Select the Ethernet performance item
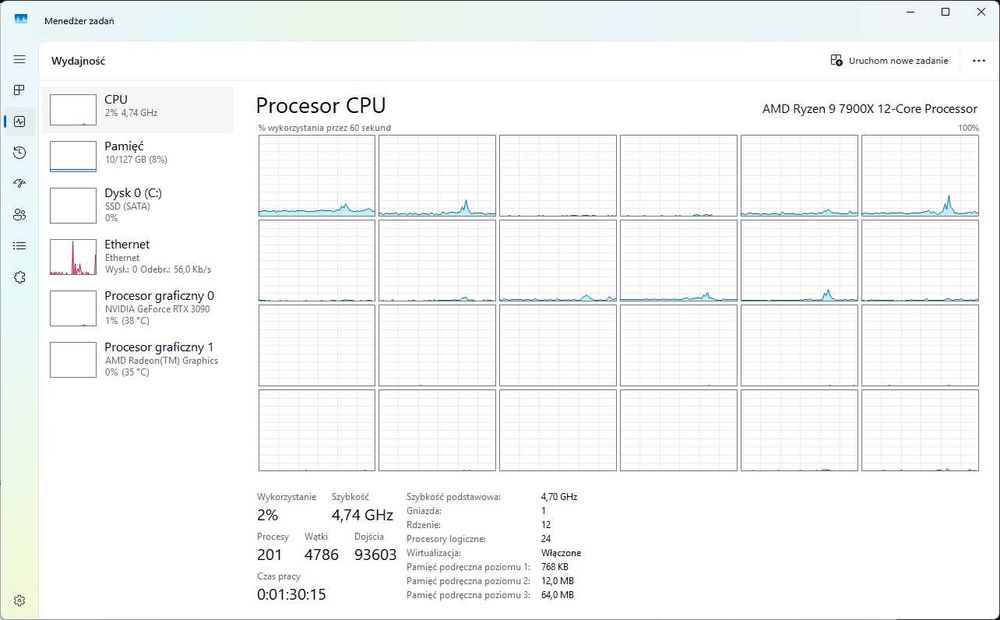 [x=138, y=257]
